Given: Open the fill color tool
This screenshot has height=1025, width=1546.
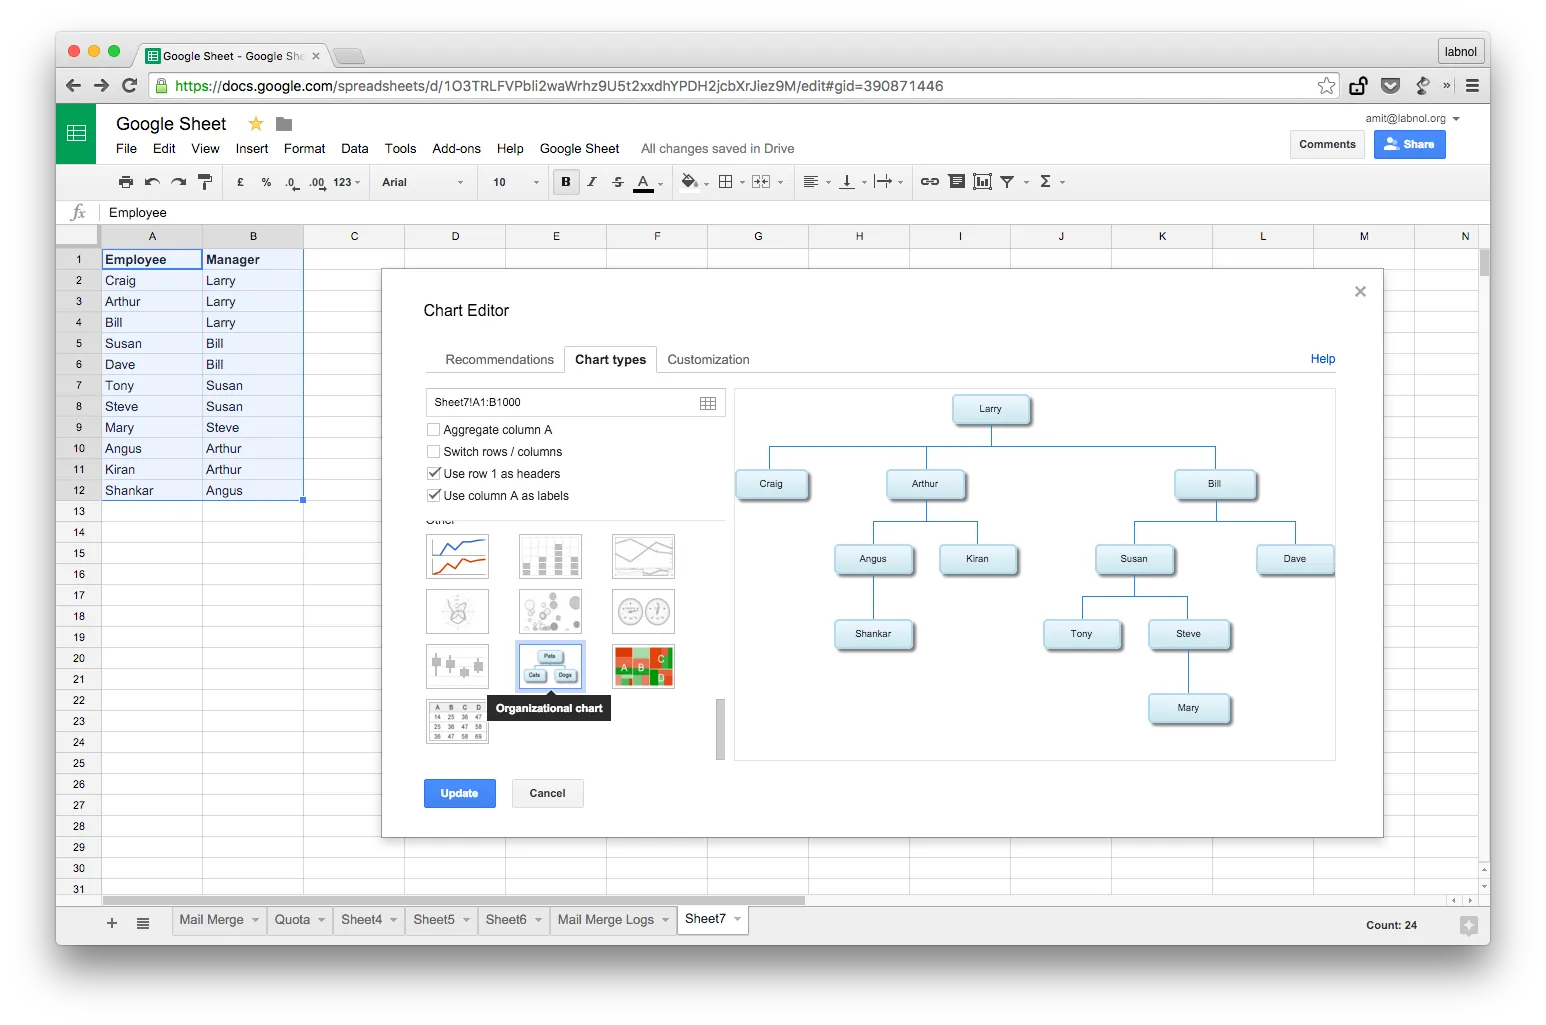Looking at the screenshot, I should 691,181.
